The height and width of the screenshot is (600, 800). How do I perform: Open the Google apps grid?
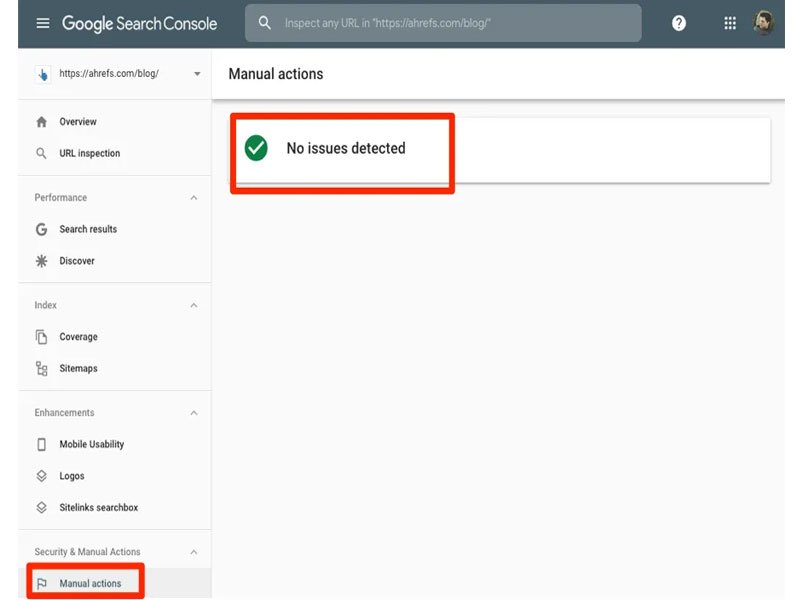point(730,23)
